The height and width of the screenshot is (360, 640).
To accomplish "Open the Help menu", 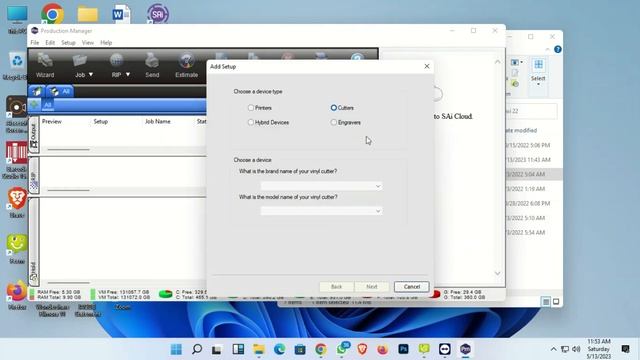I will 106,42.
